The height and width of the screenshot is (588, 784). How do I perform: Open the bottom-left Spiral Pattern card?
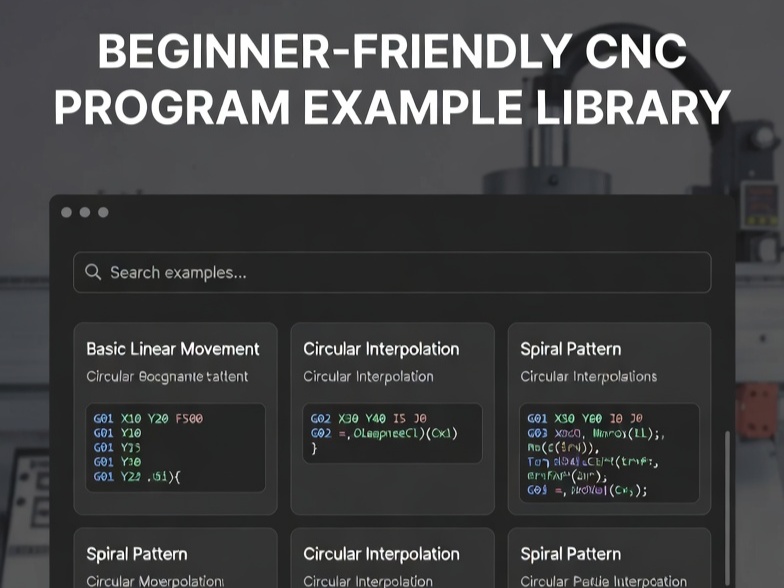tap(176, 558)
